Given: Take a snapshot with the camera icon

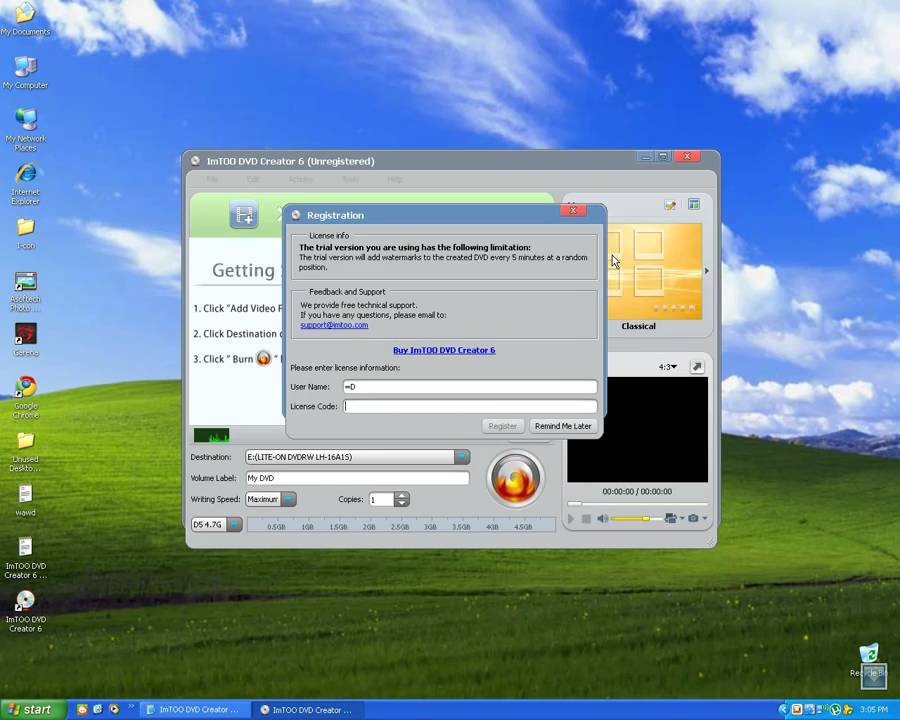Looking at the screenshot, I should tap(693, 518).
